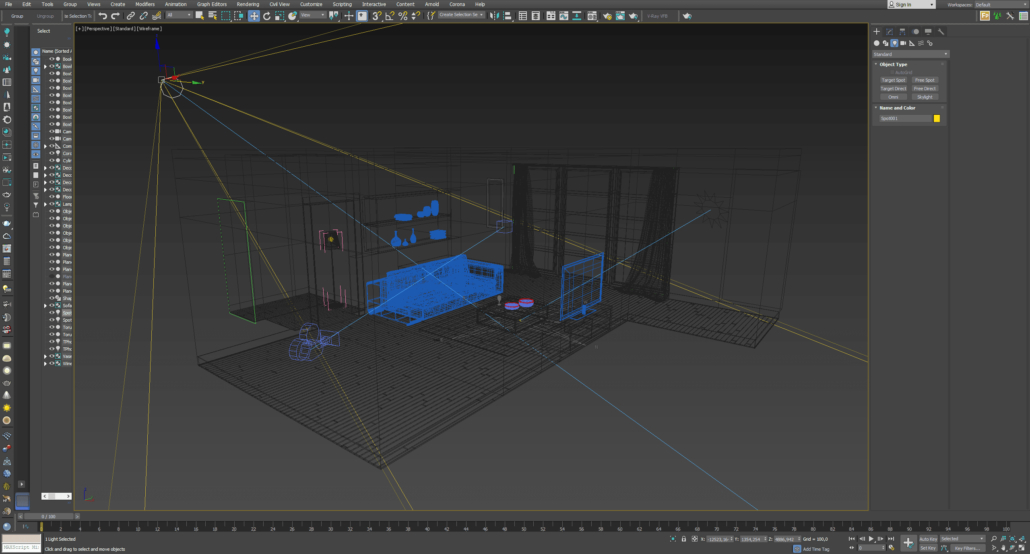The image size is (1030, 554).
Task: Open the Standard light type dropdown
Action: [910, 54]
